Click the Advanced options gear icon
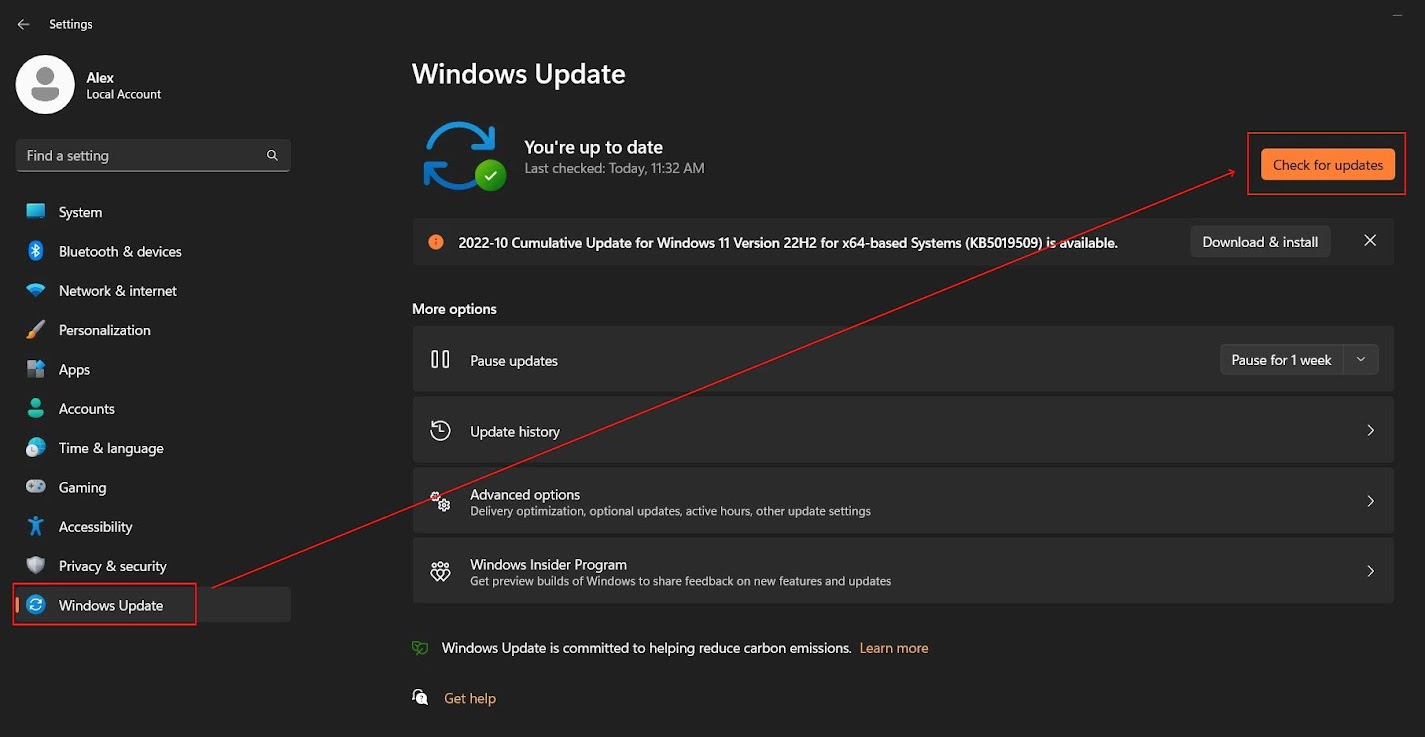The width and height of the screenshot is (1425, 737). click(440, 501)
